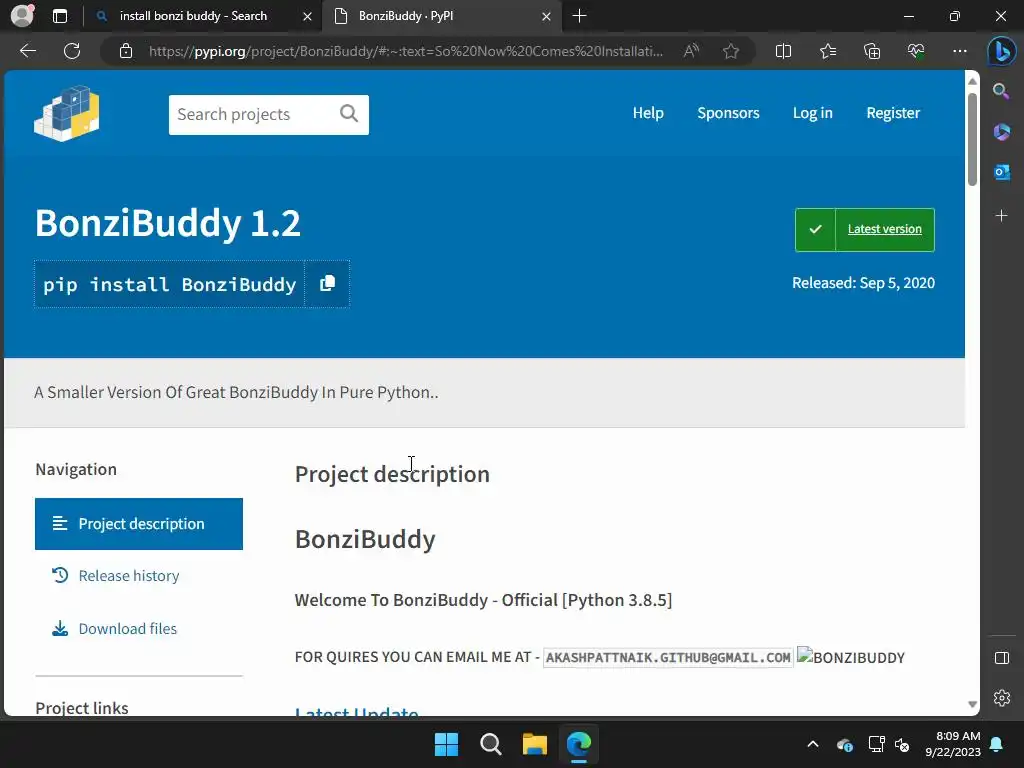The height and width of the screenshot is (768, 1024).
Task: Click the browser address bar URL
Action: [x=406, y=51]
